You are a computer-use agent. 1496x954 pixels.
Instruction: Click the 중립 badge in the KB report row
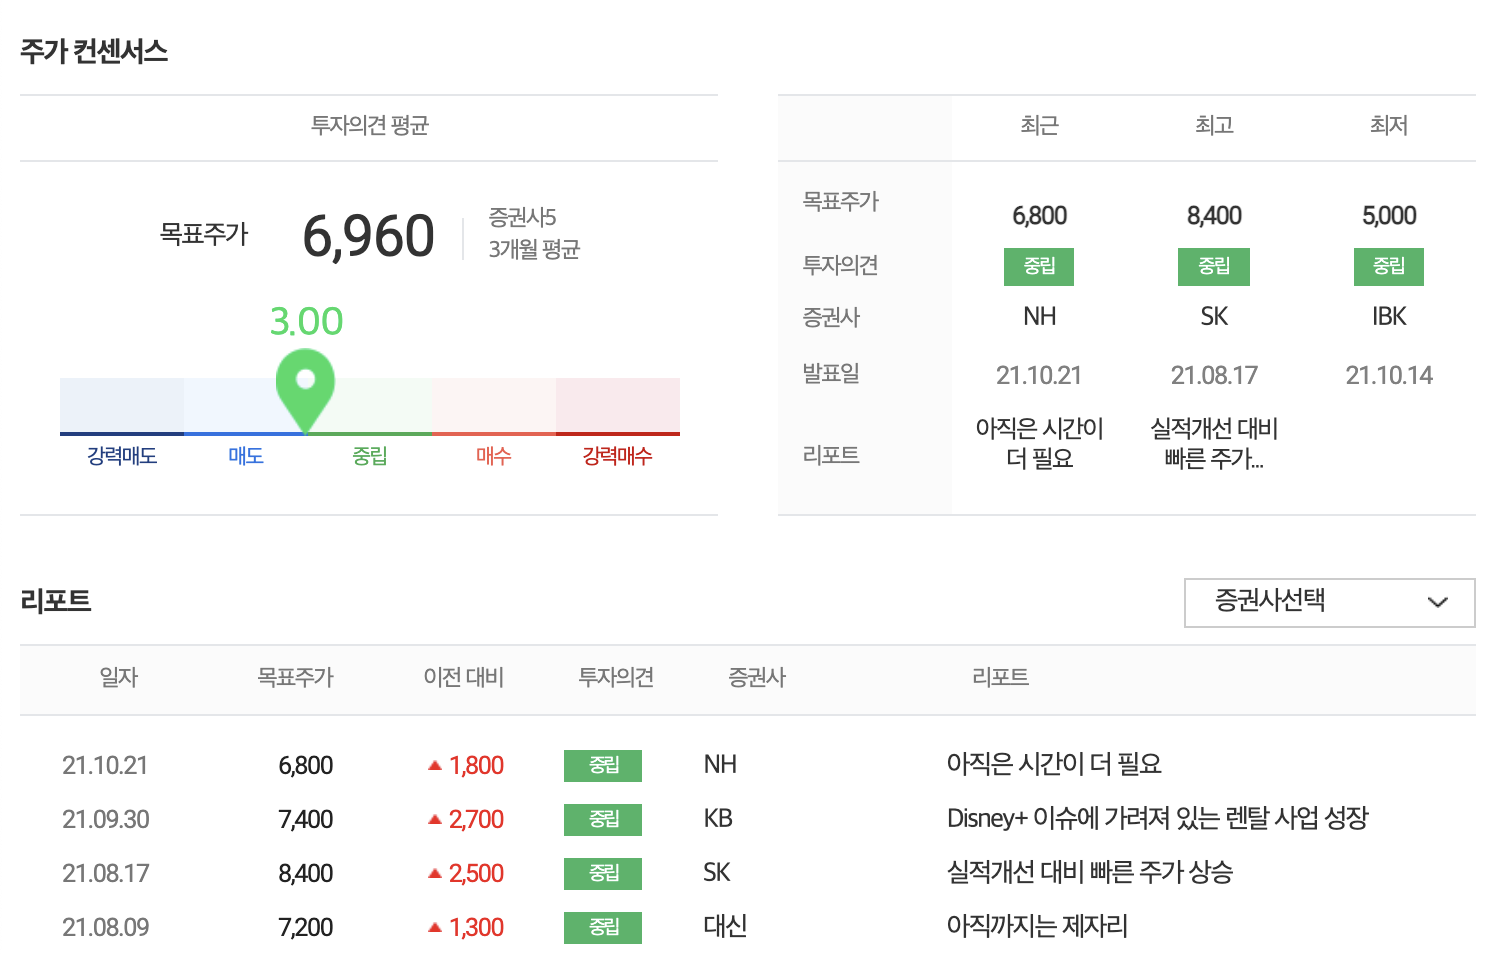[603, 820]
